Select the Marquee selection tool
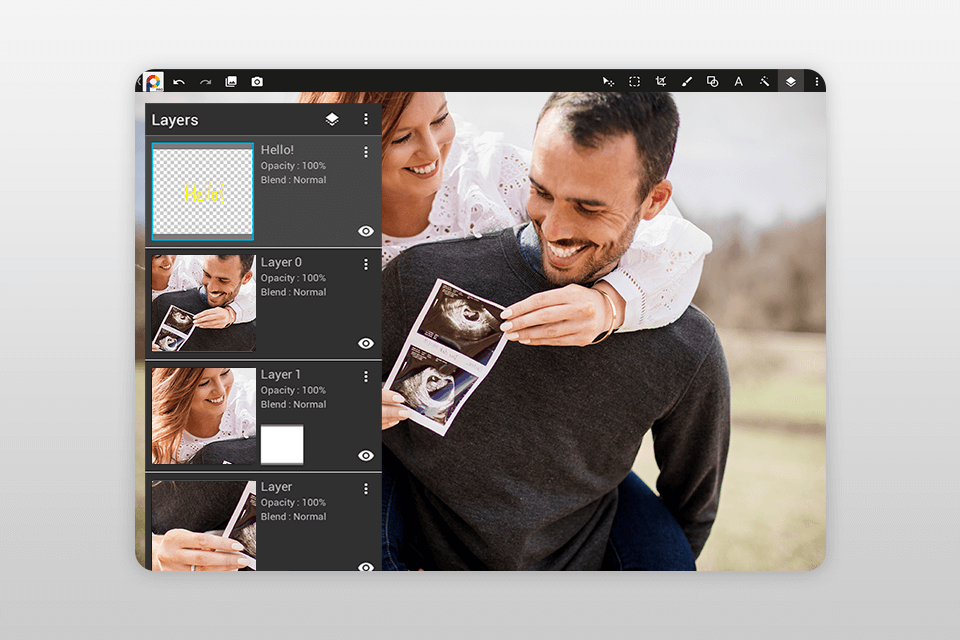 coord(634,81)
